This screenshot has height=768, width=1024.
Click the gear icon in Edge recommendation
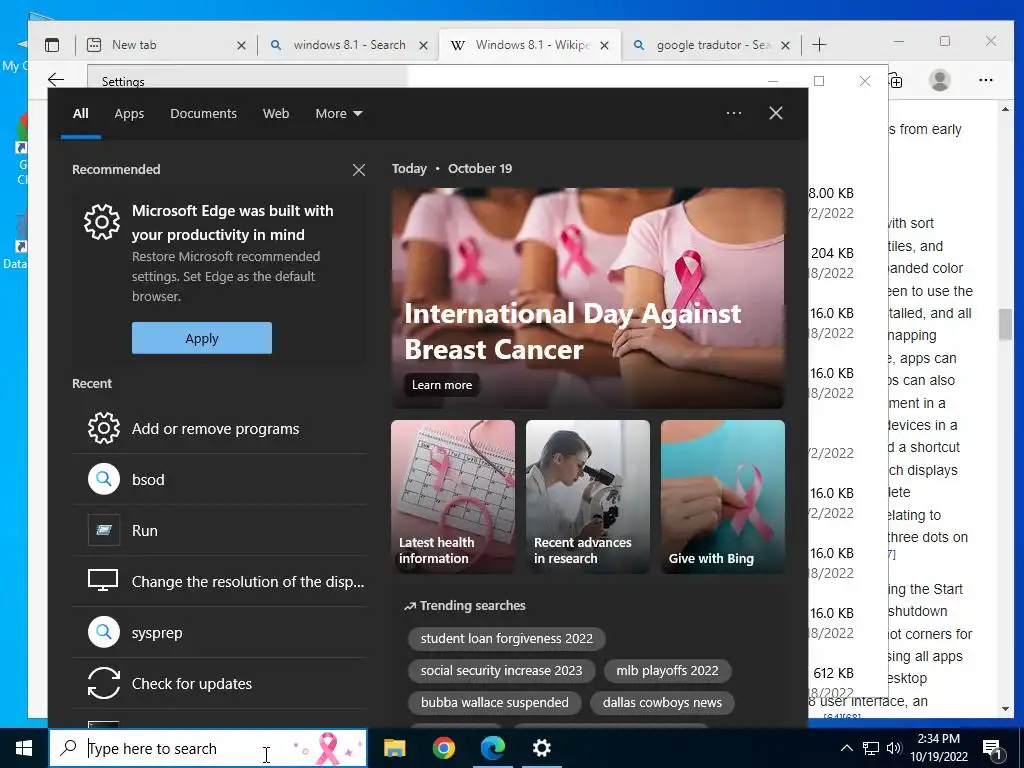click(x=102, y=222)
